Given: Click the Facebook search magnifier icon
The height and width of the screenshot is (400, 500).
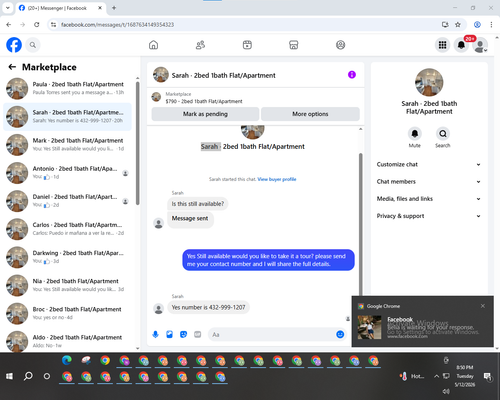Looking at the screenshot, I should click(33, 45).
